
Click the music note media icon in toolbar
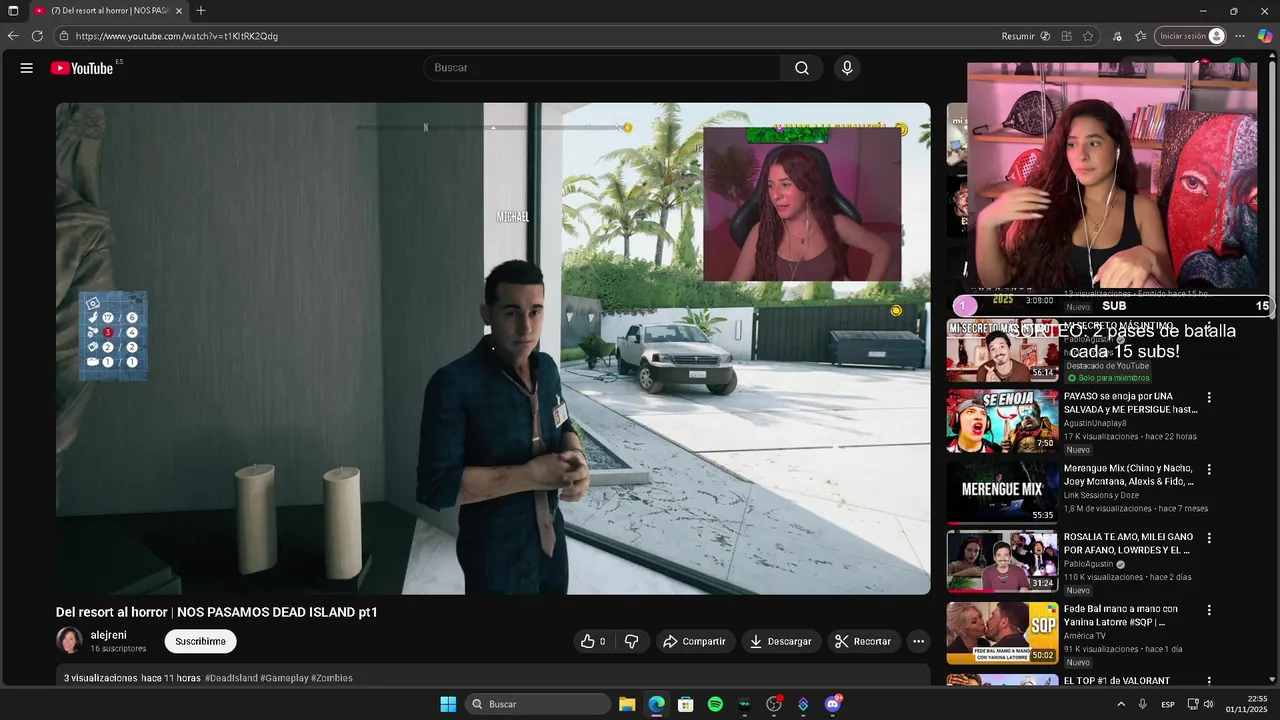click(x=1117, y=36)
